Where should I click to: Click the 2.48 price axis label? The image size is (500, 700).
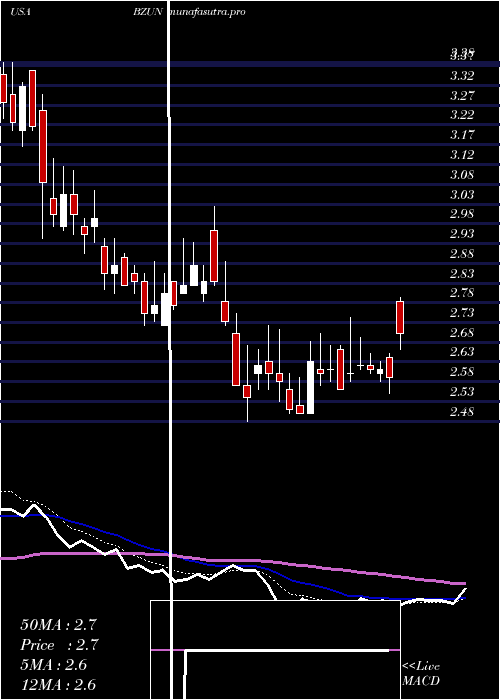tap(462, 411)
